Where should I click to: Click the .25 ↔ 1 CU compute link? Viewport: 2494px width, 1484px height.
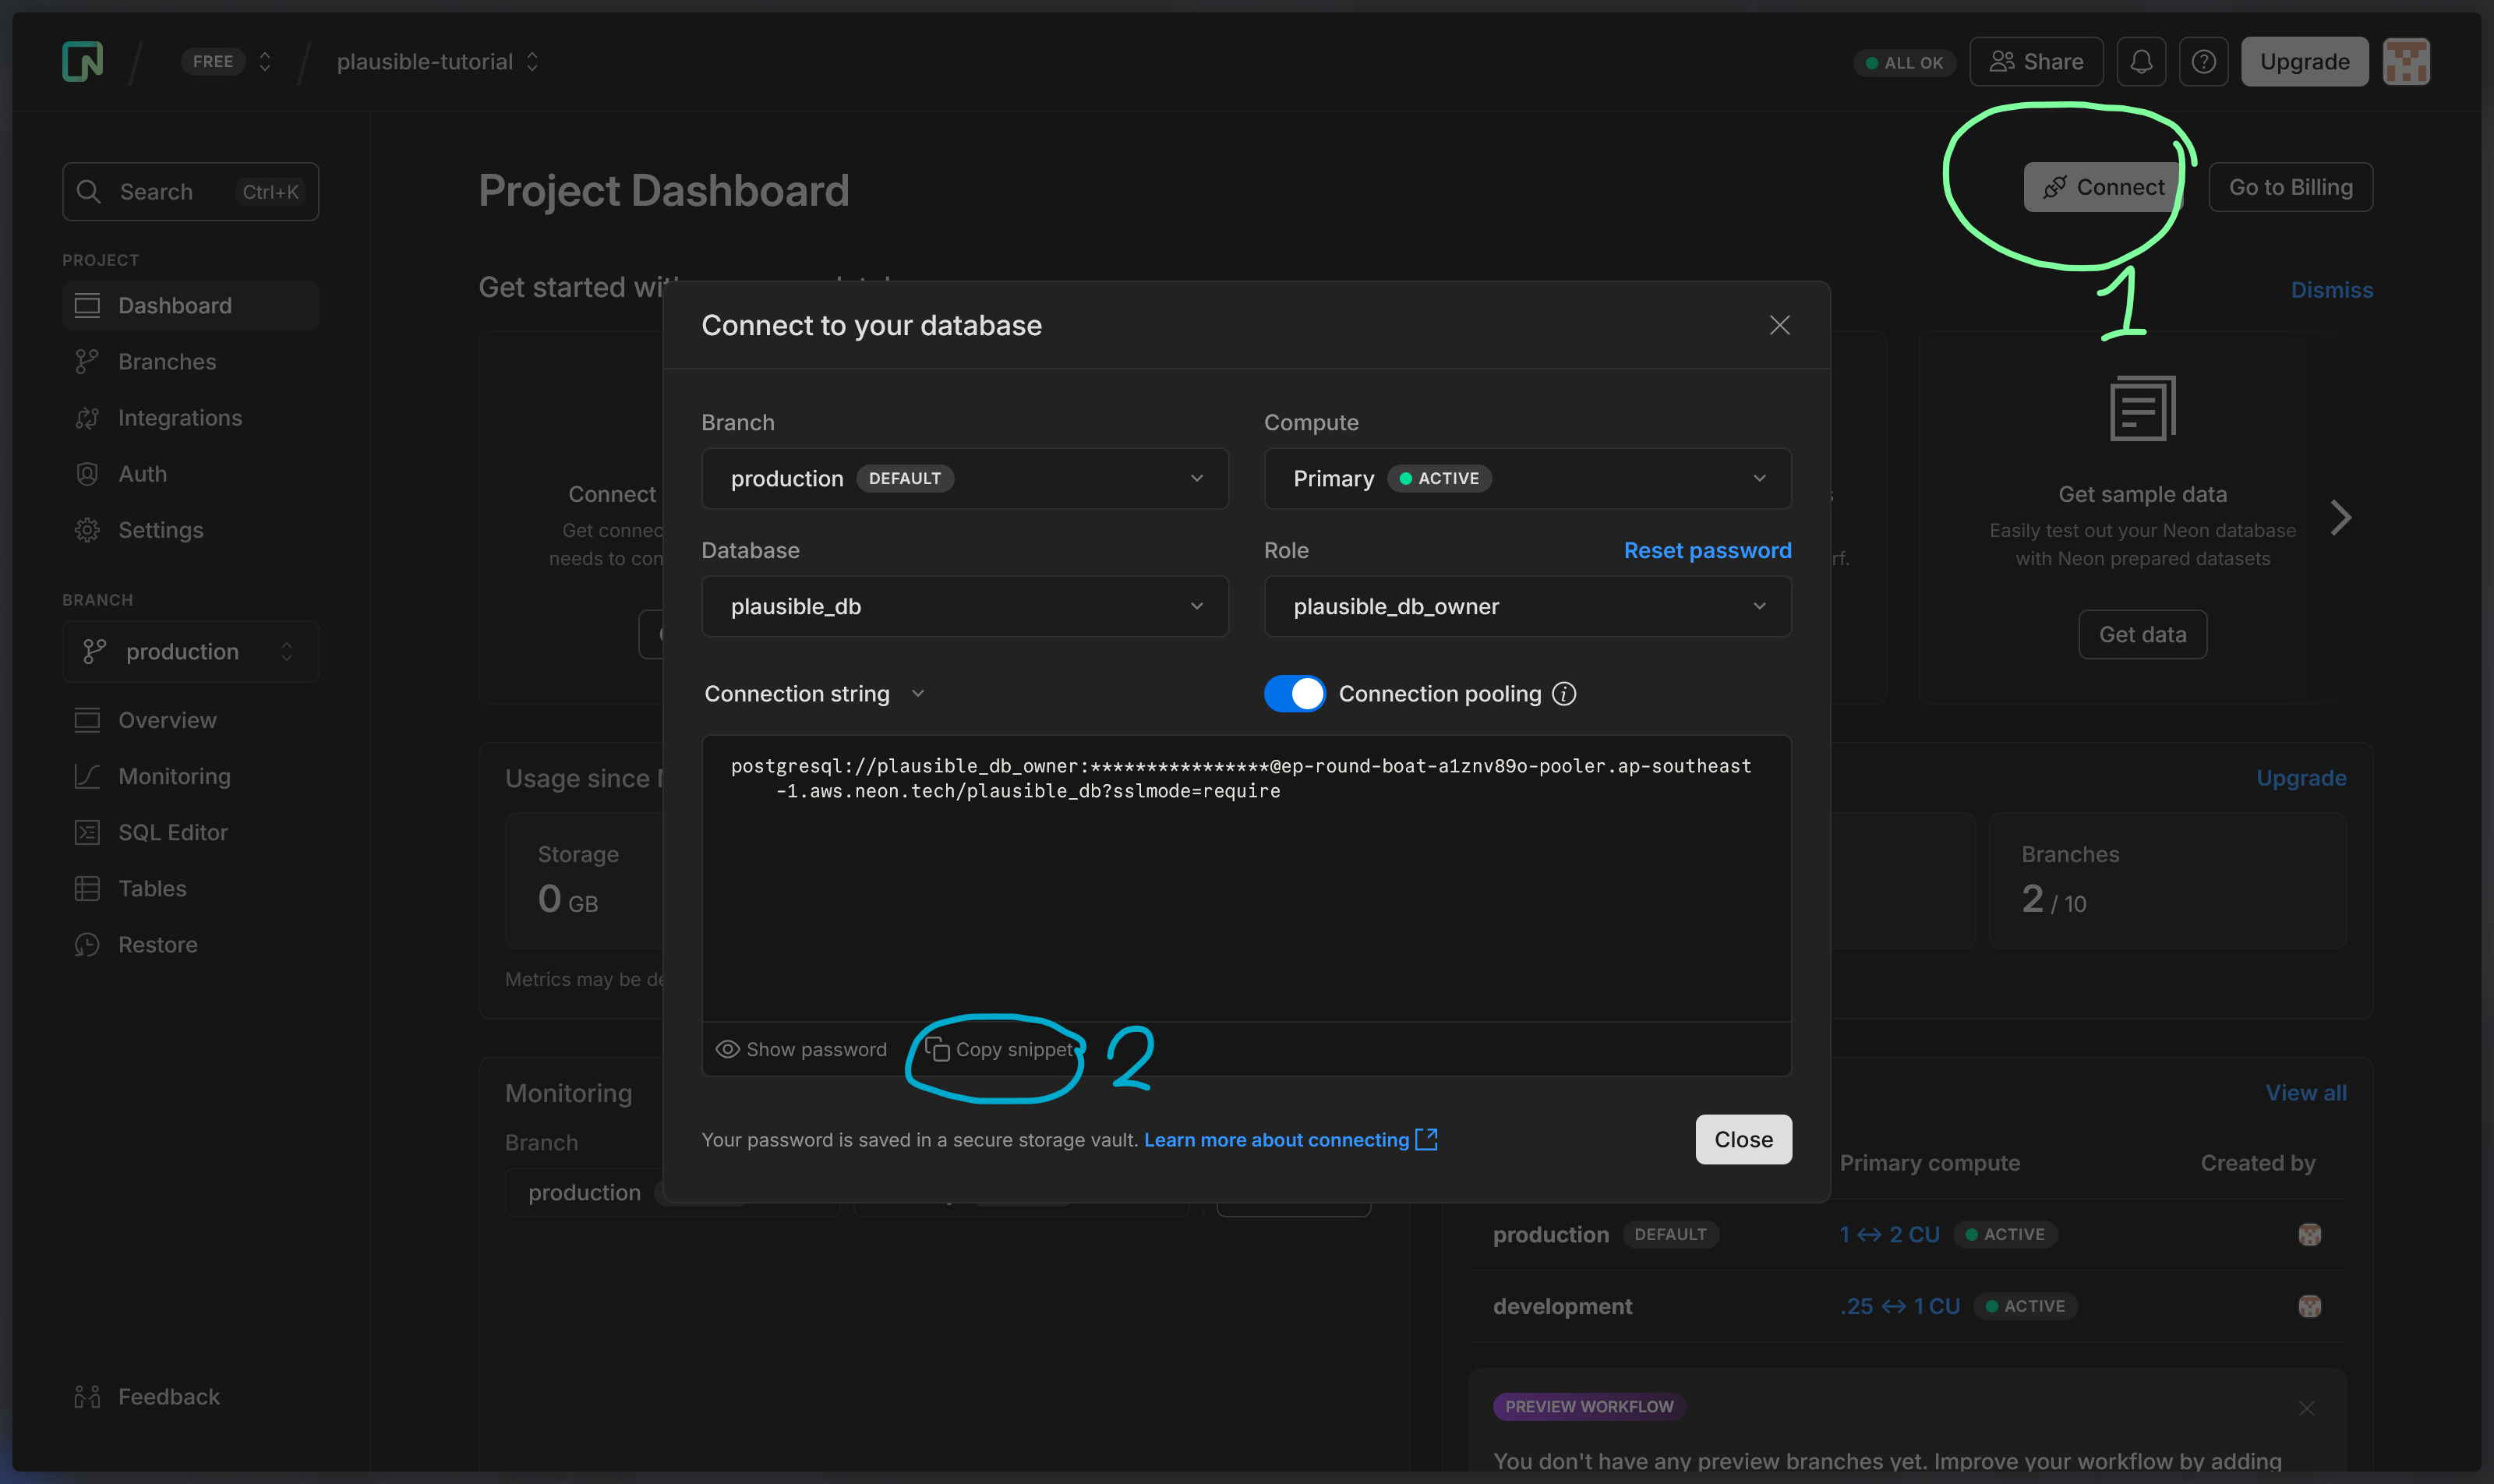(x=1899, y=1306)
